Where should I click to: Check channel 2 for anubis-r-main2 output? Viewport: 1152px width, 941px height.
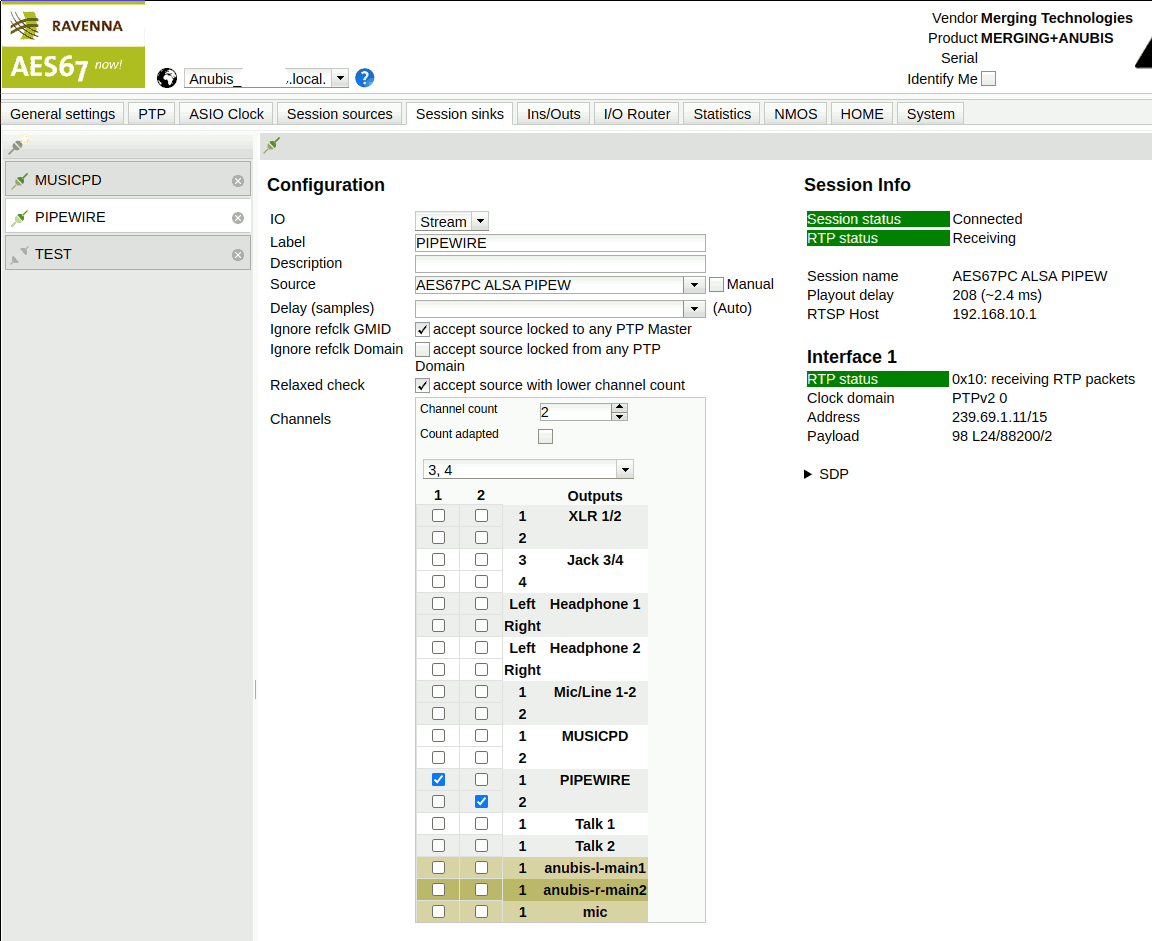tap(481, 890)
